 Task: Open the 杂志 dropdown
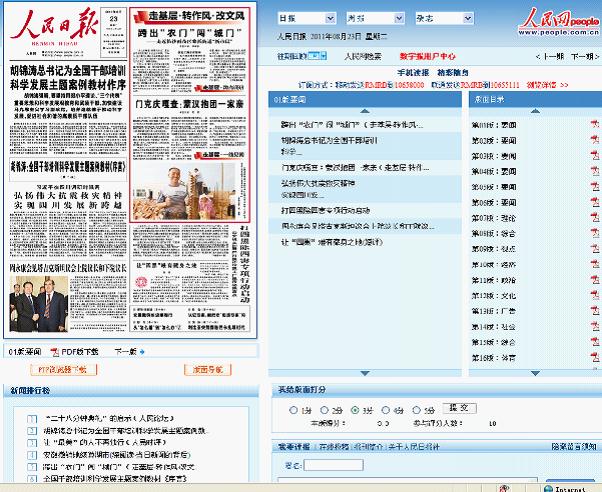[444, 18]
